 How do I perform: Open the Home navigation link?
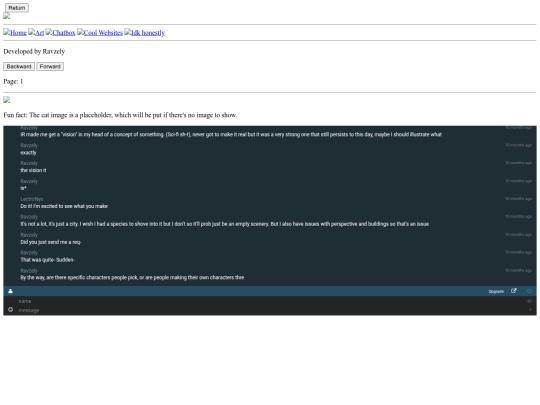coord(15,33)
